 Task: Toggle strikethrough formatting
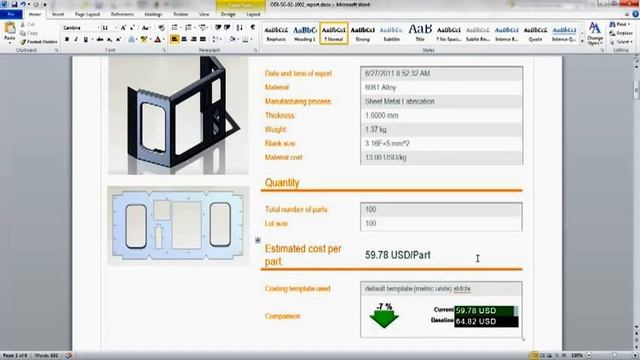coord(100,40)
